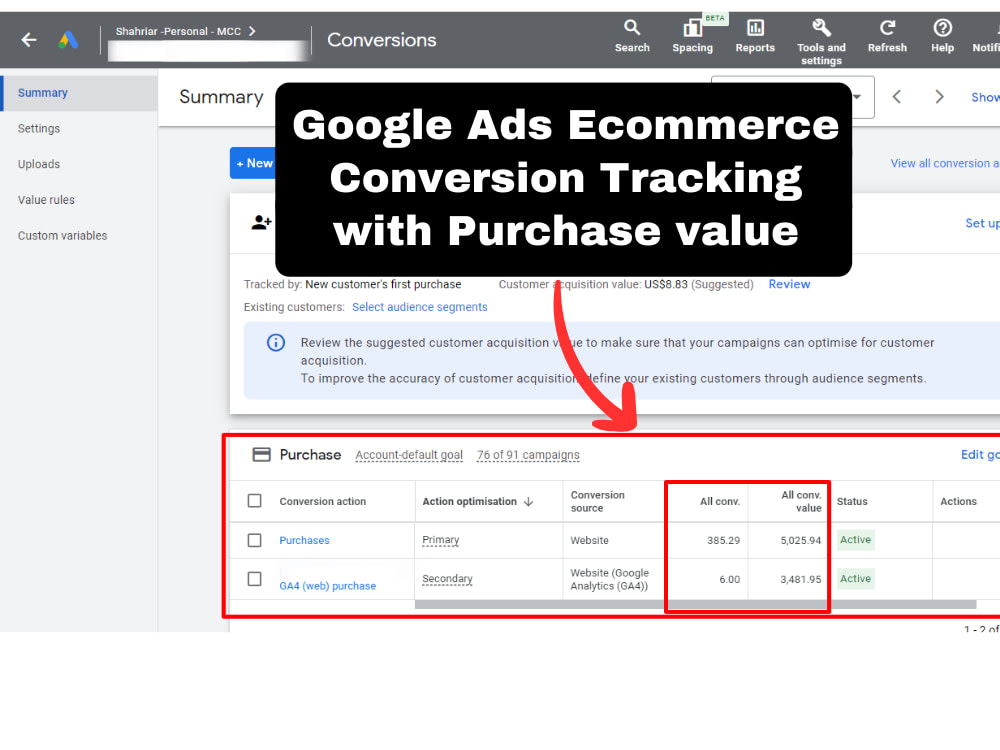Check the GA4 (web) purchase row checkbox
The height and width of the screenshot is (750, 1000).
tap(254, 579)
